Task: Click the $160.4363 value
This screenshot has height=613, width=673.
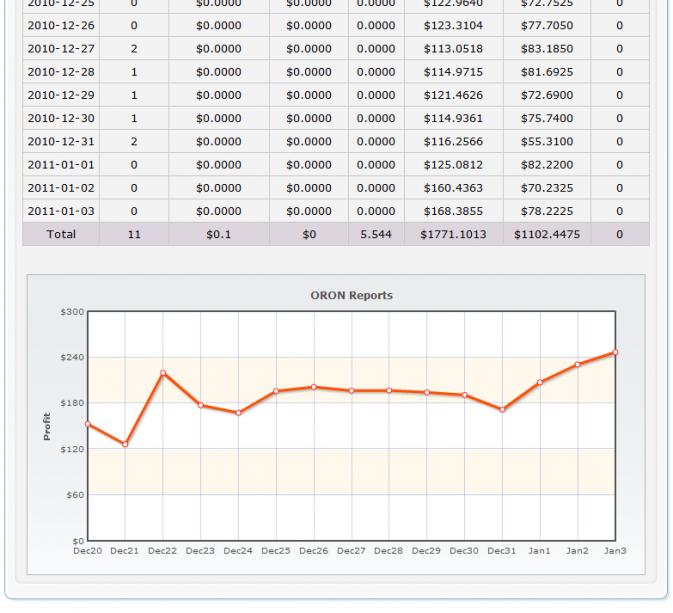Action: pos(453,188)
